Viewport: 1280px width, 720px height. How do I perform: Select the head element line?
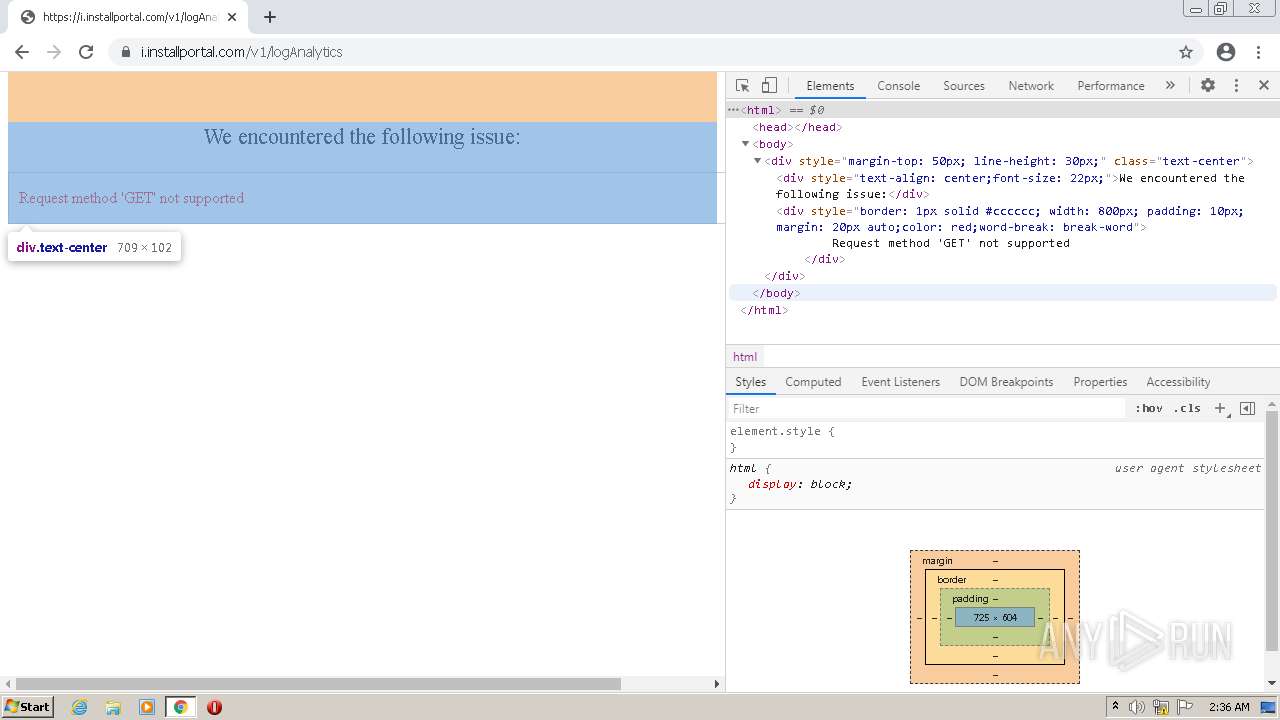tap(1002, 127)
